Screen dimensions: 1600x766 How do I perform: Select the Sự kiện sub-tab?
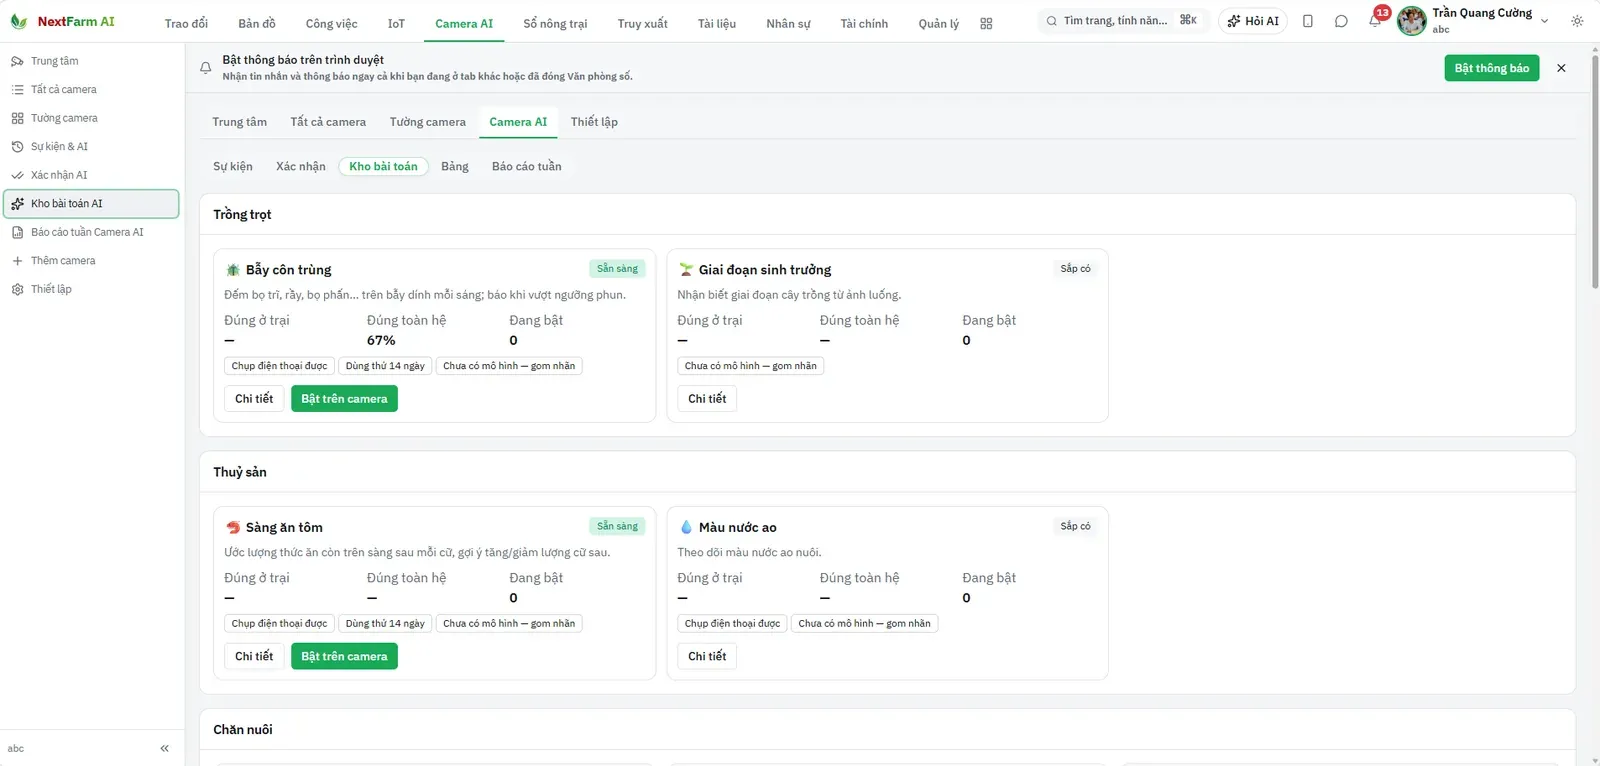(233, 167)
